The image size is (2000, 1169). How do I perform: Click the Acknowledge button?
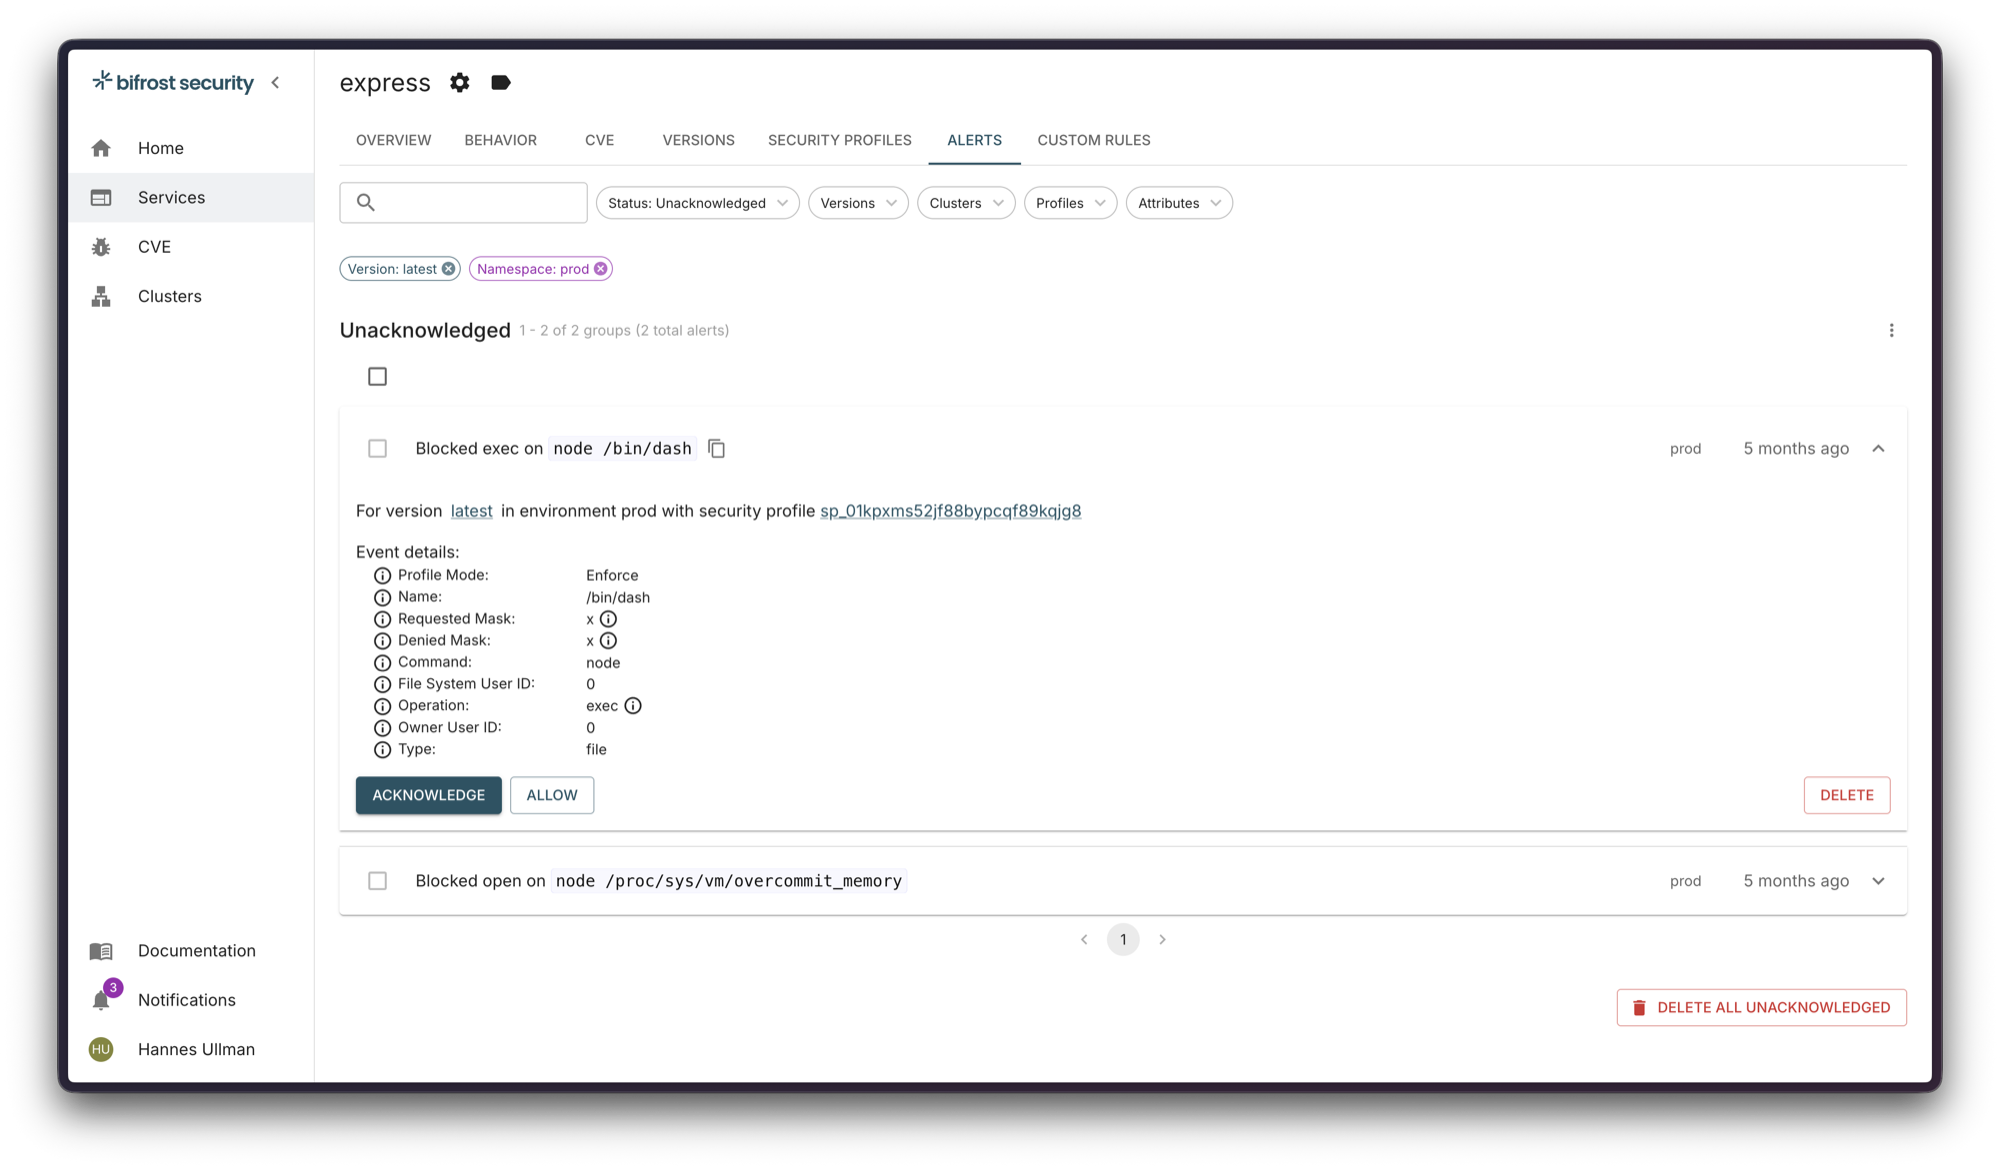tap(428, 795)
